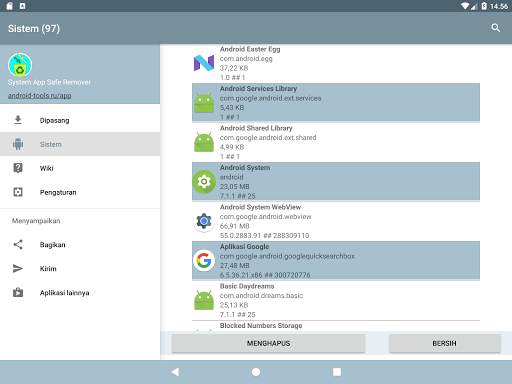Screen dimensions: 512x384
Task: Tap the Aplikasi Google G logo
Action: [204, 260]
